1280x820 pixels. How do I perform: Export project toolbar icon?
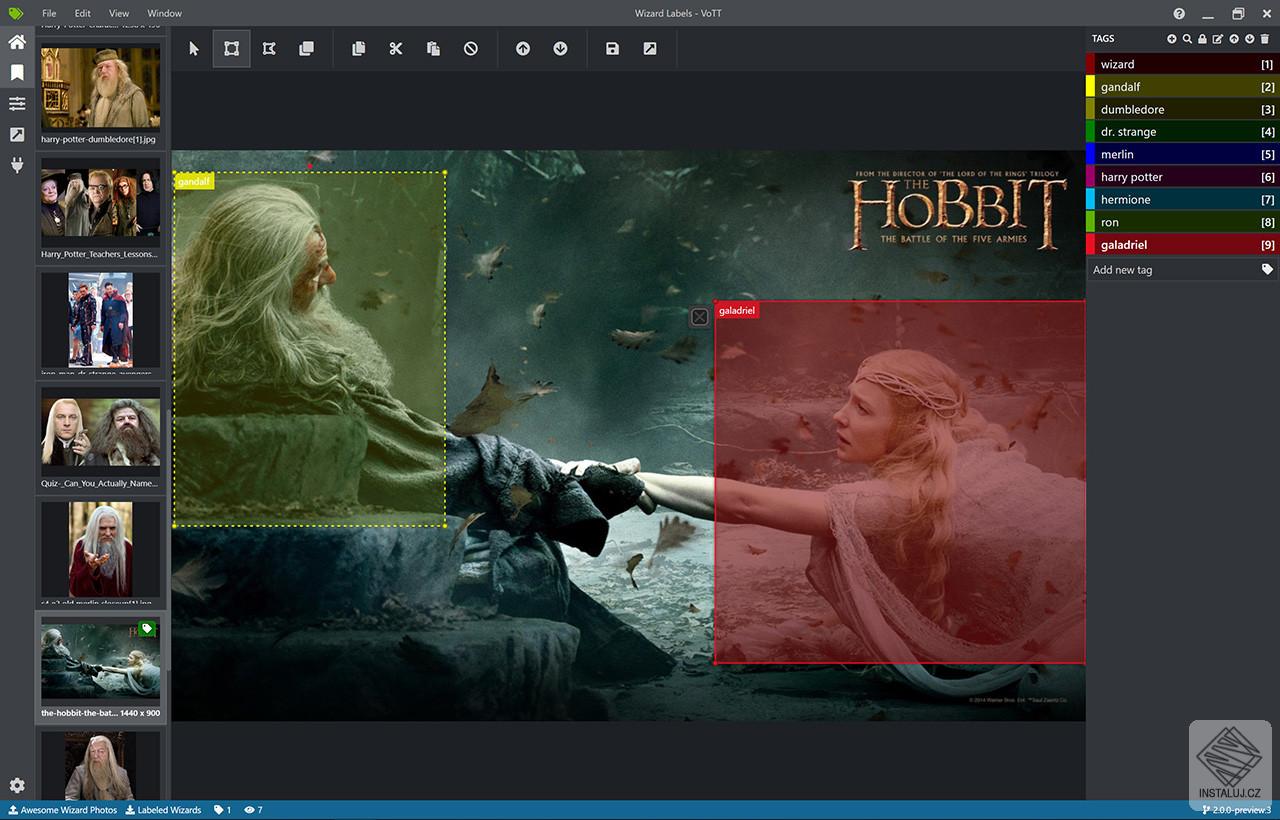pos(650,48)
